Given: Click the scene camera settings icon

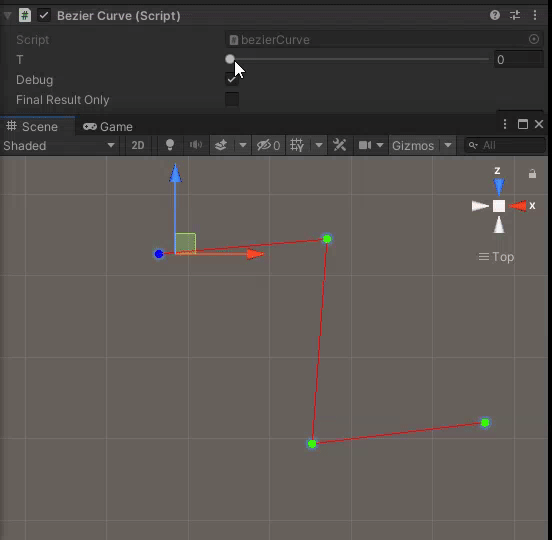Looking at the screenshot, I should pyautogui.click(x=365, y=145).
